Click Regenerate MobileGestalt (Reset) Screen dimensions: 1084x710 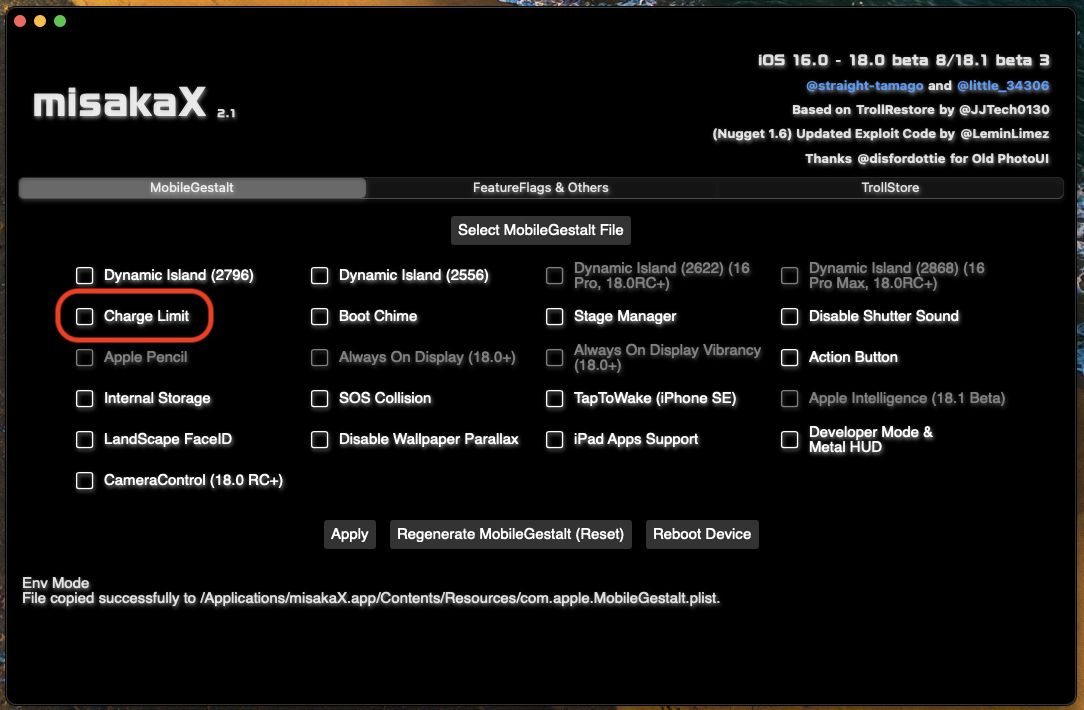click(x=511, y=534)
